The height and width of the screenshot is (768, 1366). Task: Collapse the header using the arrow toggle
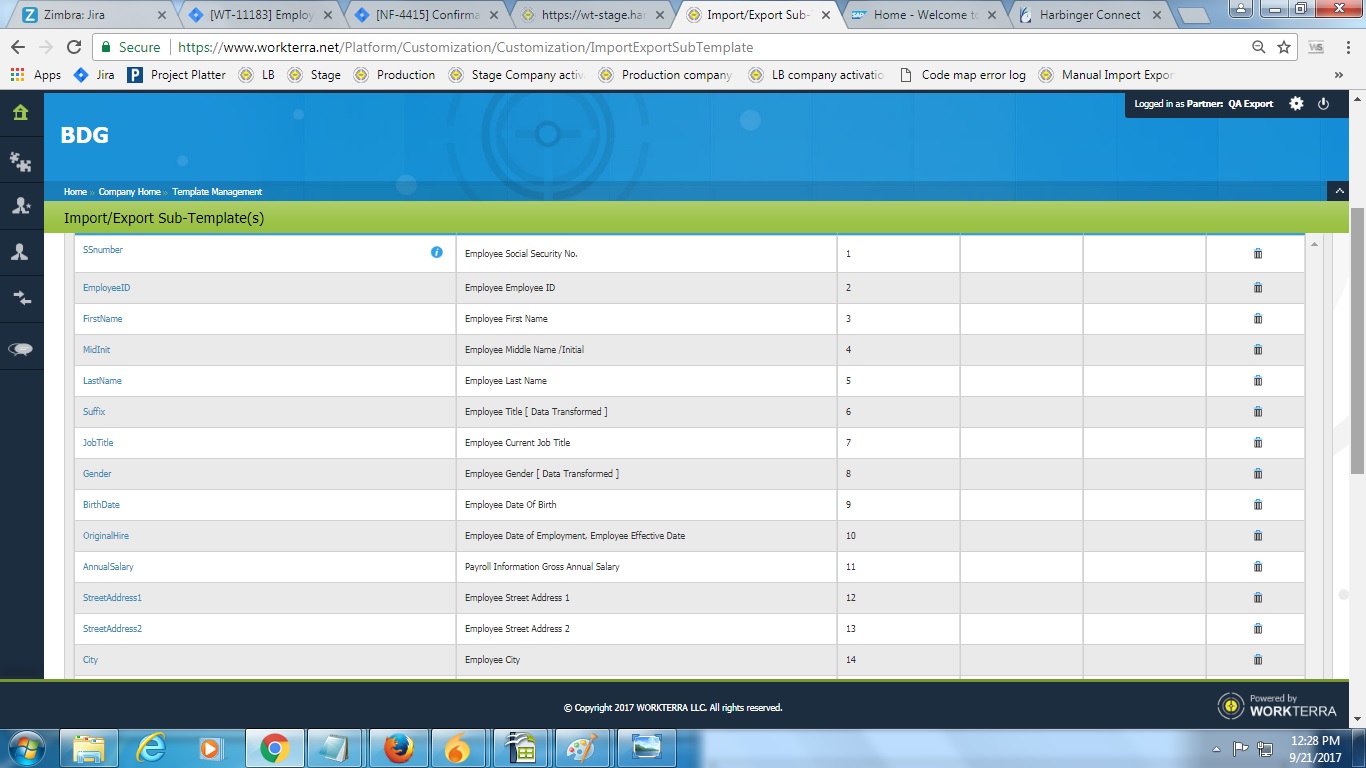click(1337, 191)
